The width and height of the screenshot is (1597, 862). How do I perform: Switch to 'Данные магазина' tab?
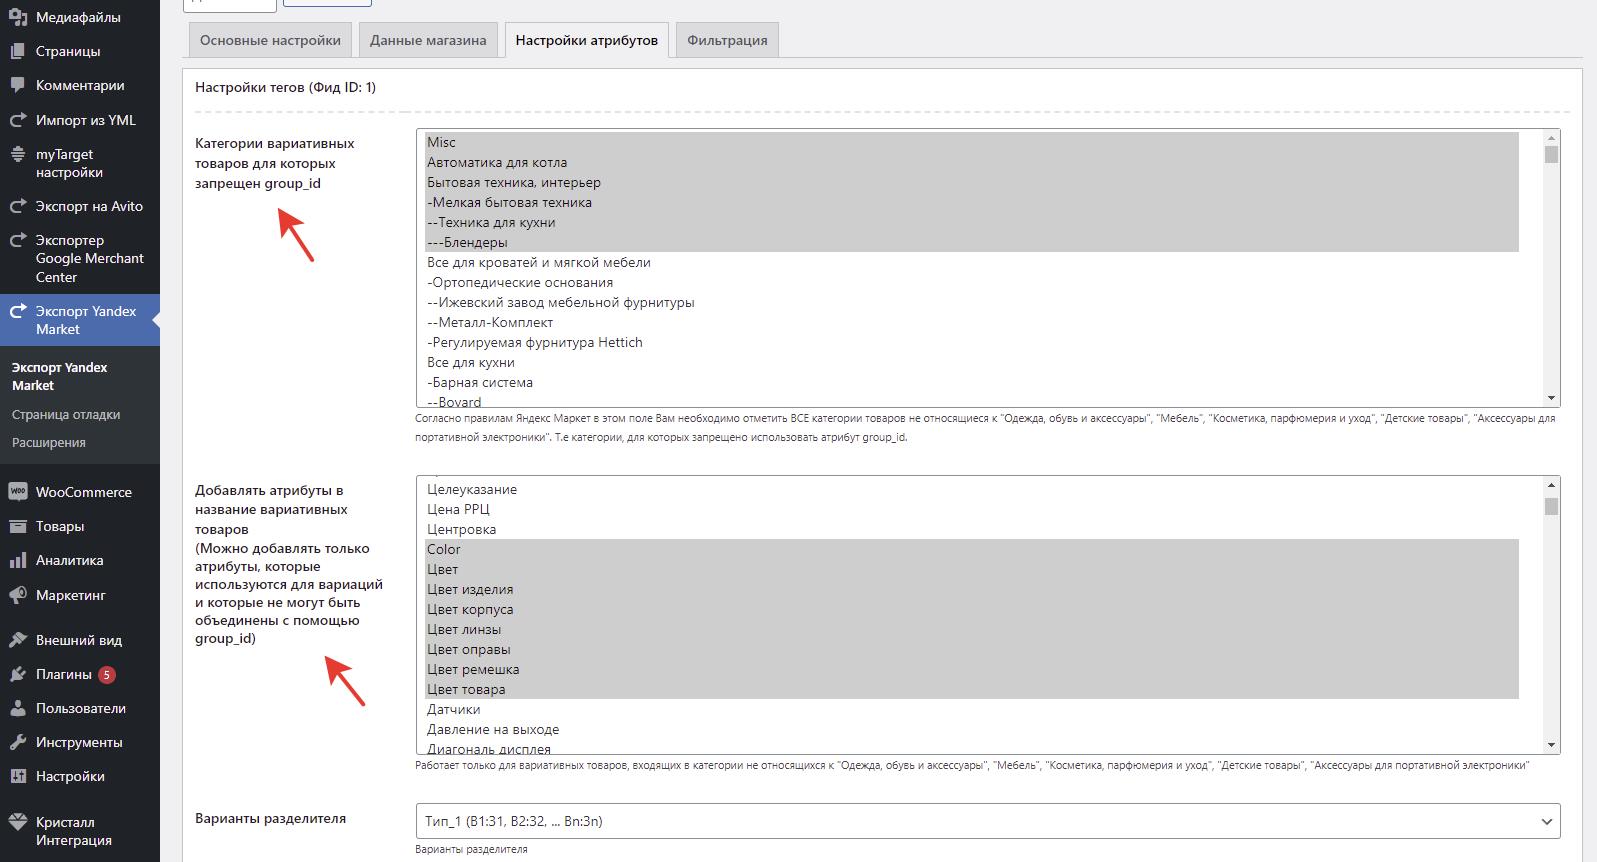[428, 41]
